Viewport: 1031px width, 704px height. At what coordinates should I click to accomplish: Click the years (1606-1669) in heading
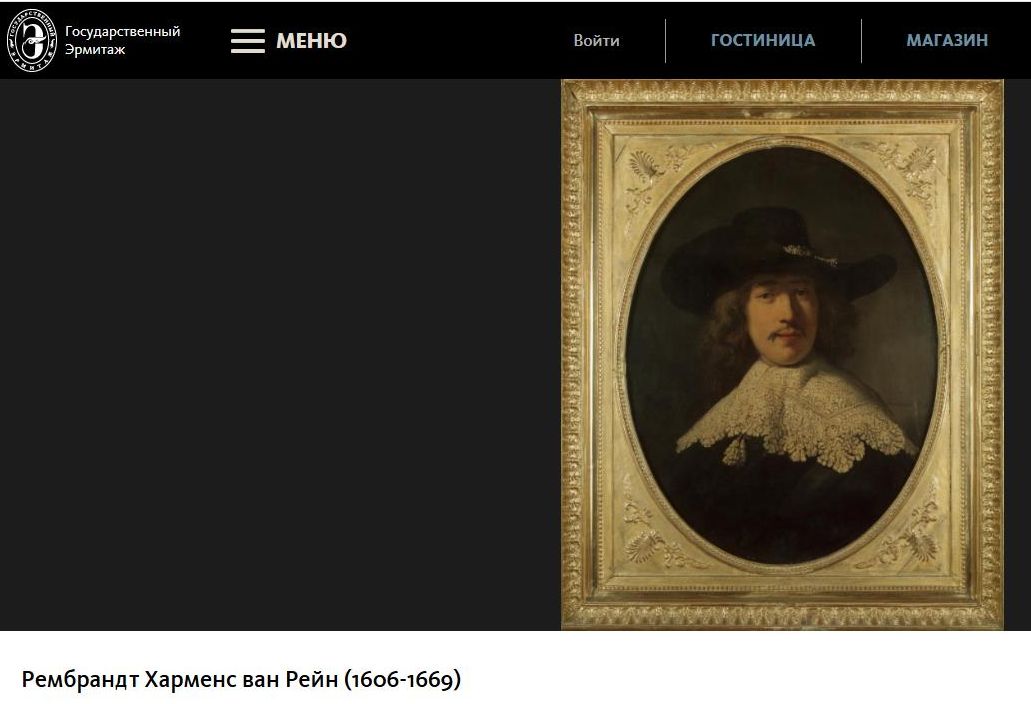click(402, 680)
